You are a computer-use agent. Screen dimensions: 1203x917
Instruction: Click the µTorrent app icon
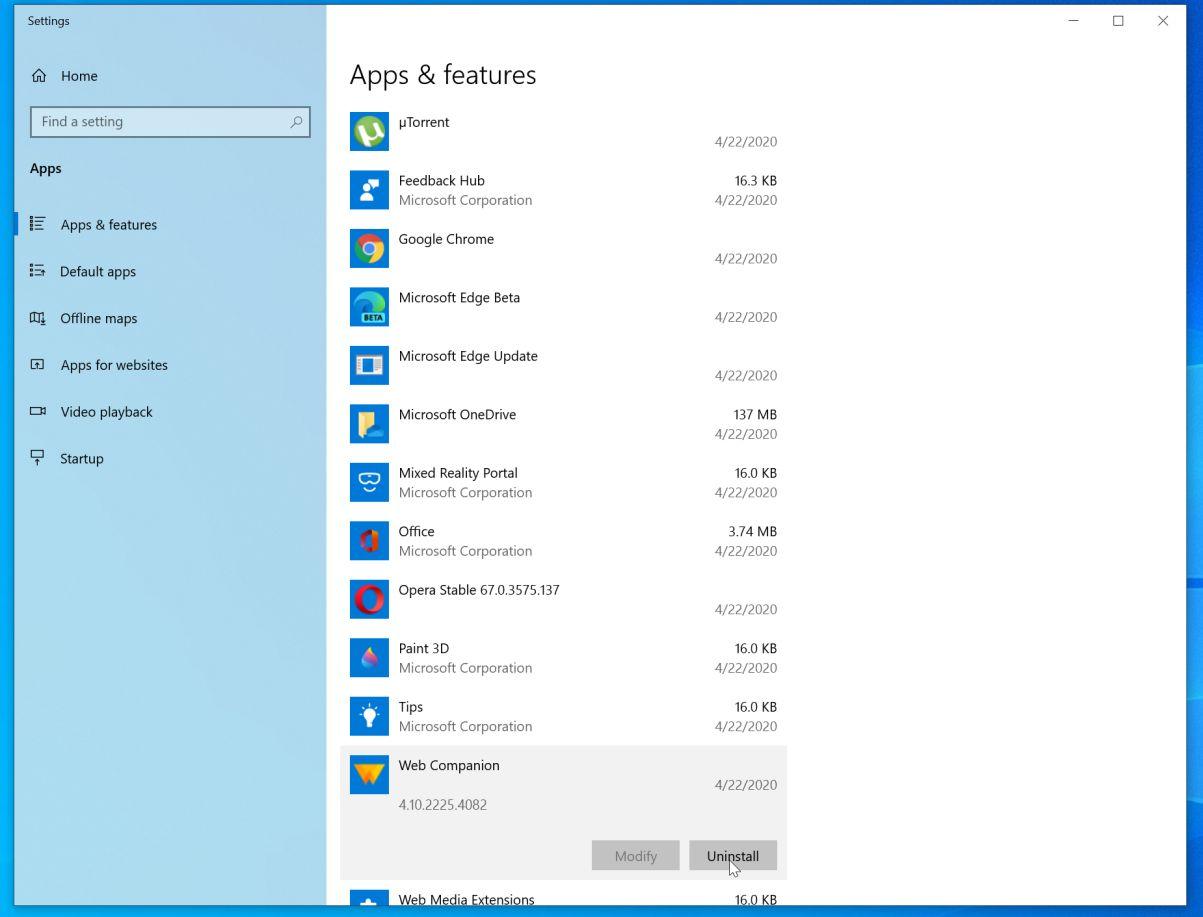point(369,132)
